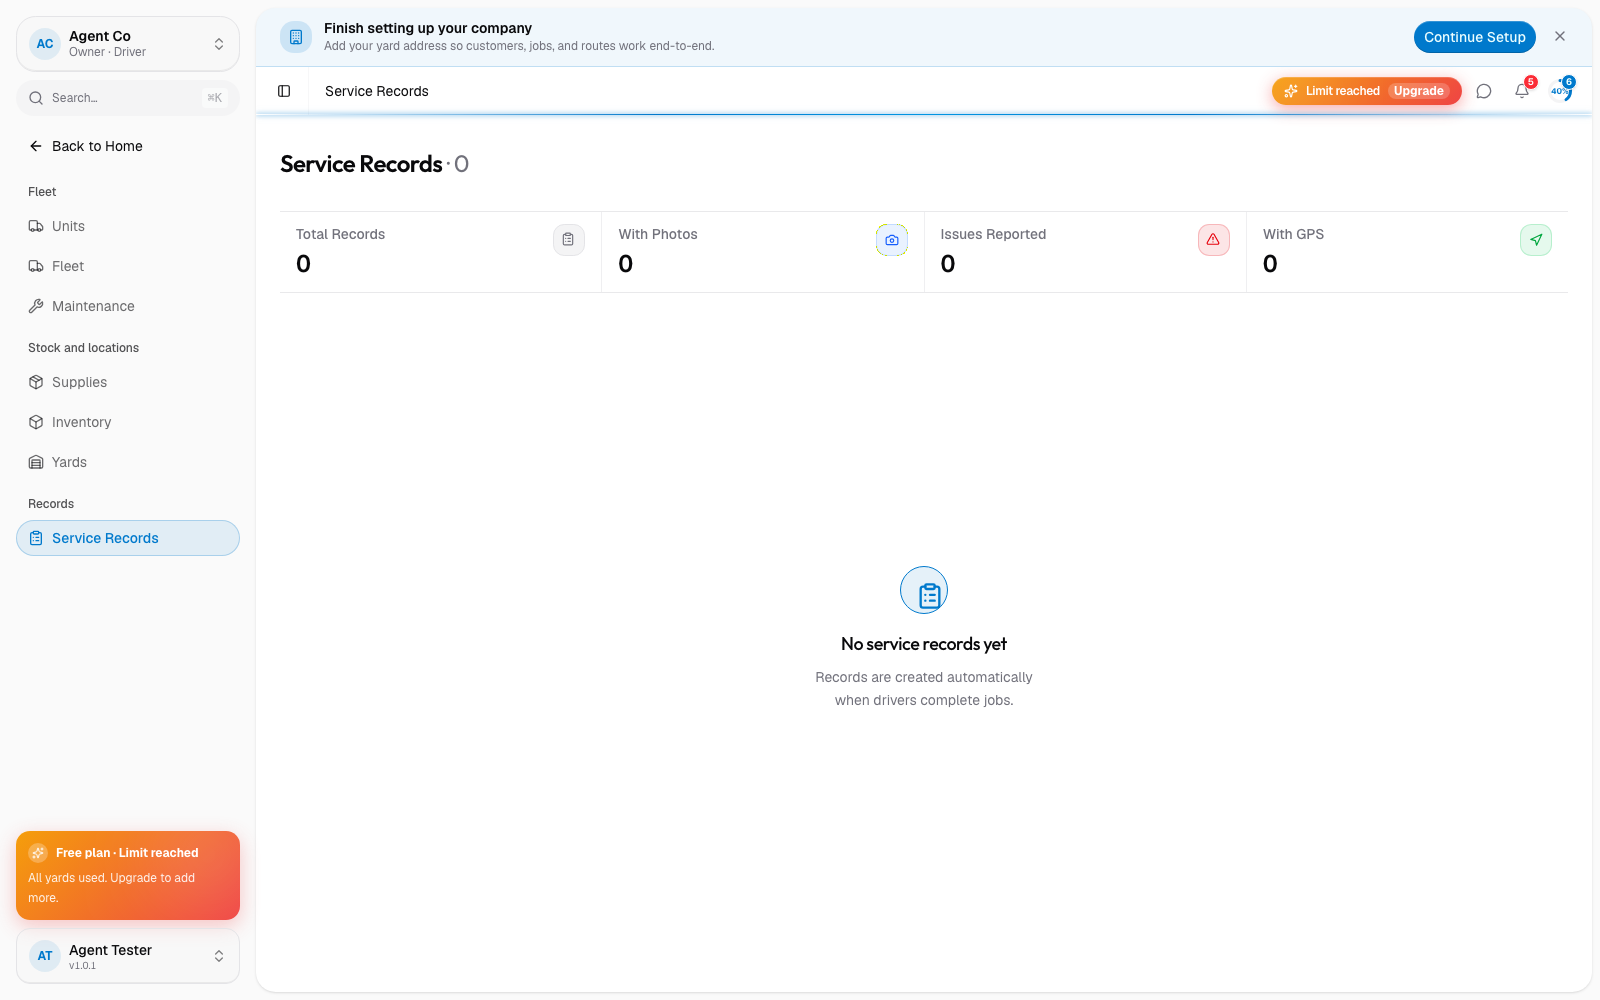Toggle the sidebar panel icon
This screenshot has height=1000, width=1600.
[x=284, y=91]
